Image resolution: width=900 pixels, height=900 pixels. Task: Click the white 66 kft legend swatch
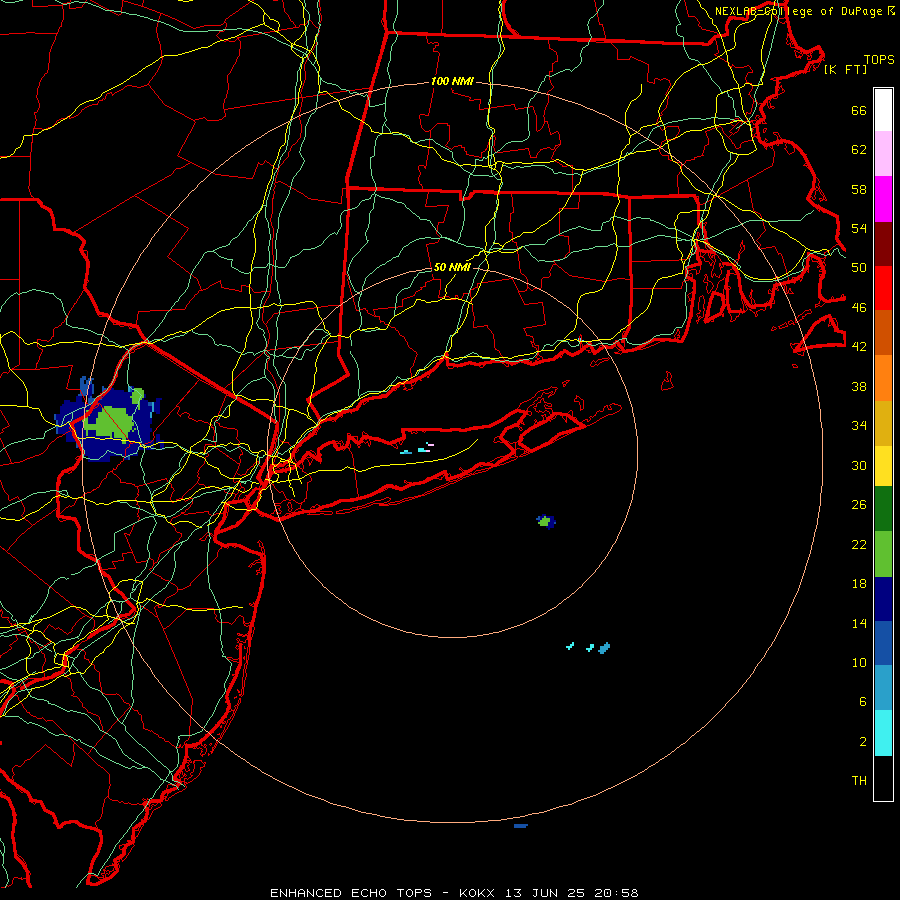click(883, 110)
